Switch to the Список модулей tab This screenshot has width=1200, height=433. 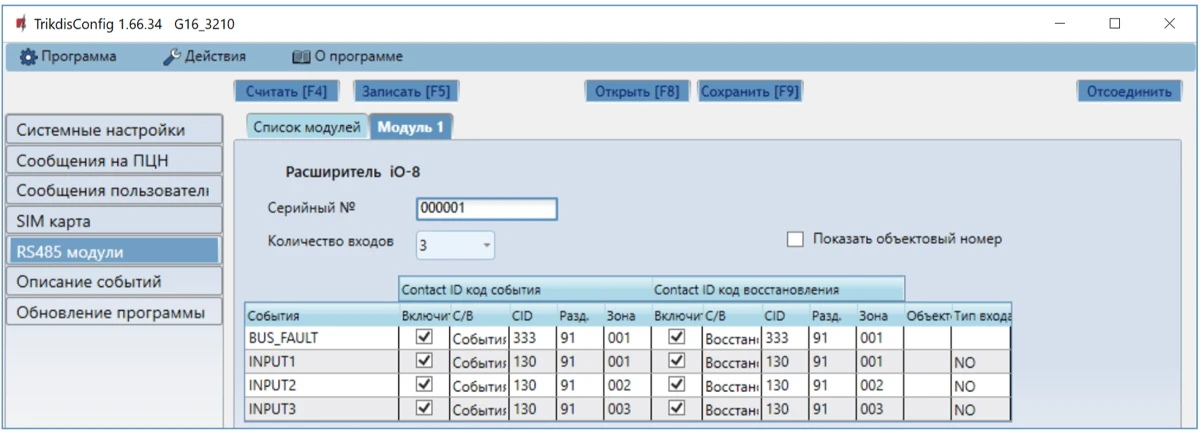305,127
